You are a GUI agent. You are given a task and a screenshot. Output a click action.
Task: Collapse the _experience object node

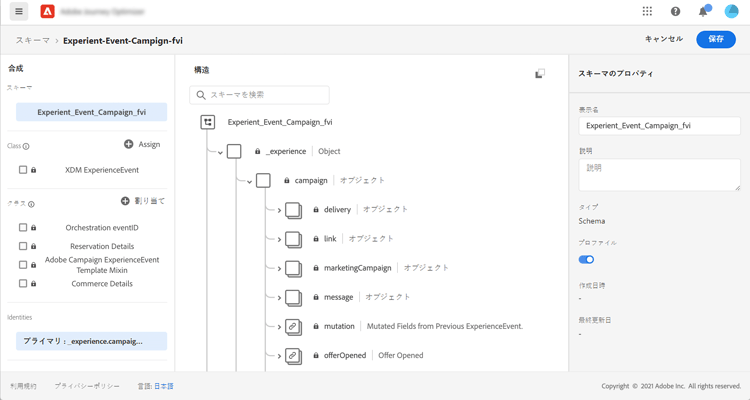tap(221, 152)
